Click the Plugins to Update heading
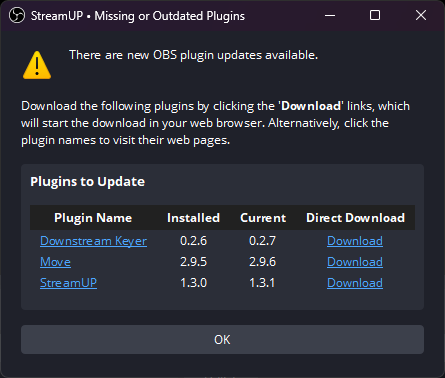This screenshot has width=445, height=378. pos(88,182)
